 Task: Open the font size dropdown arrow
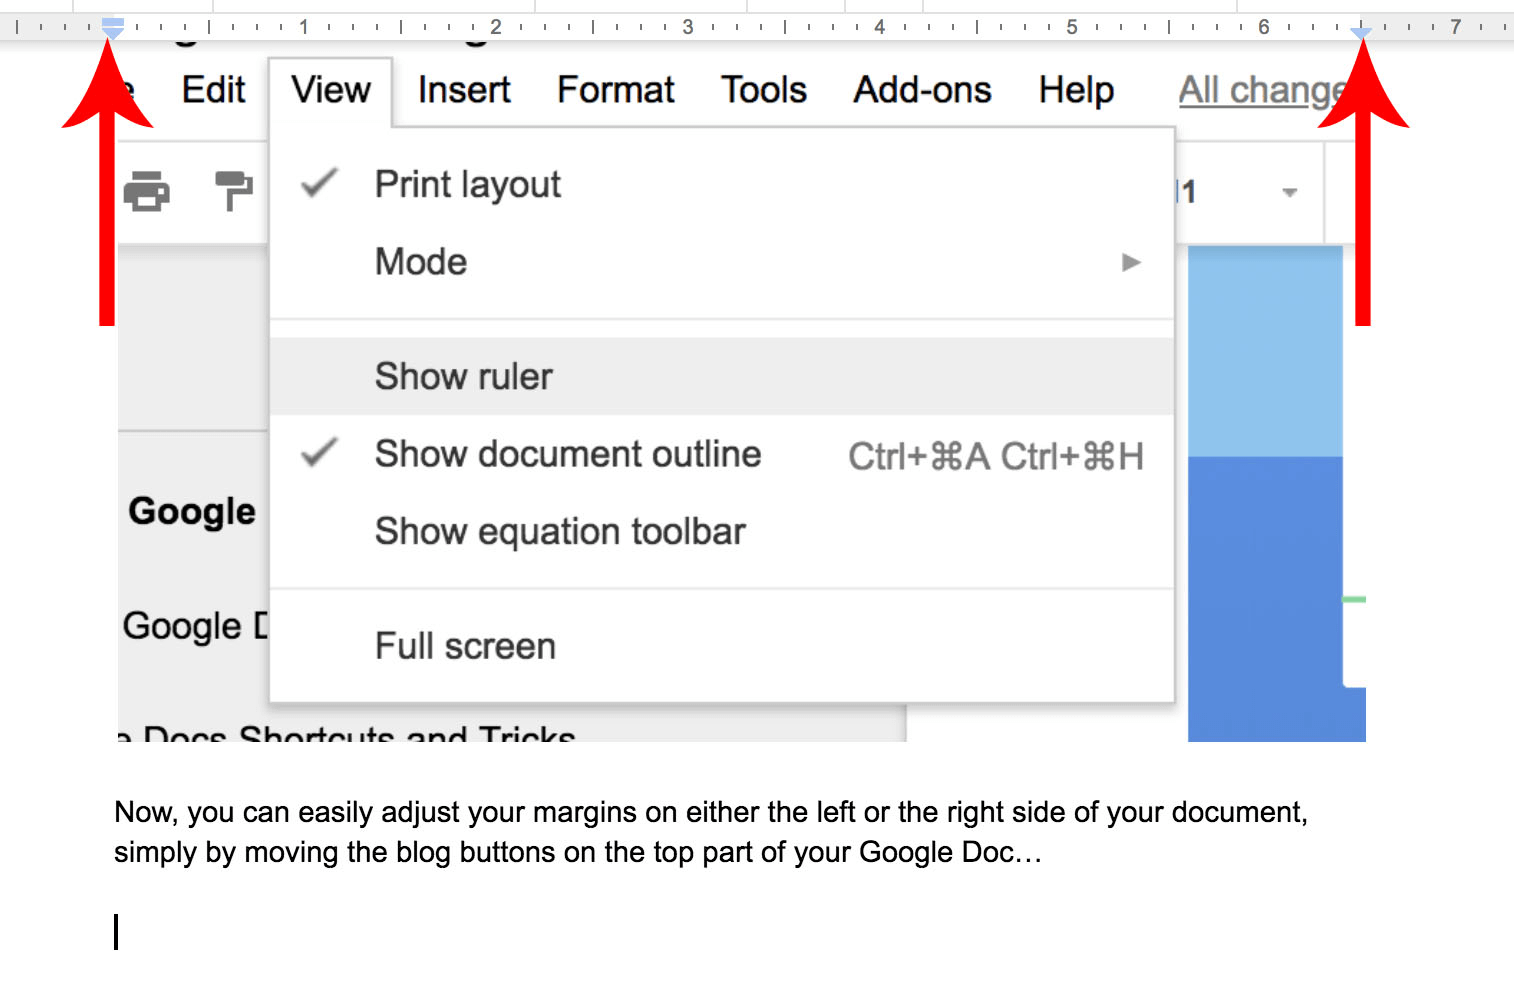[1288, 192]
